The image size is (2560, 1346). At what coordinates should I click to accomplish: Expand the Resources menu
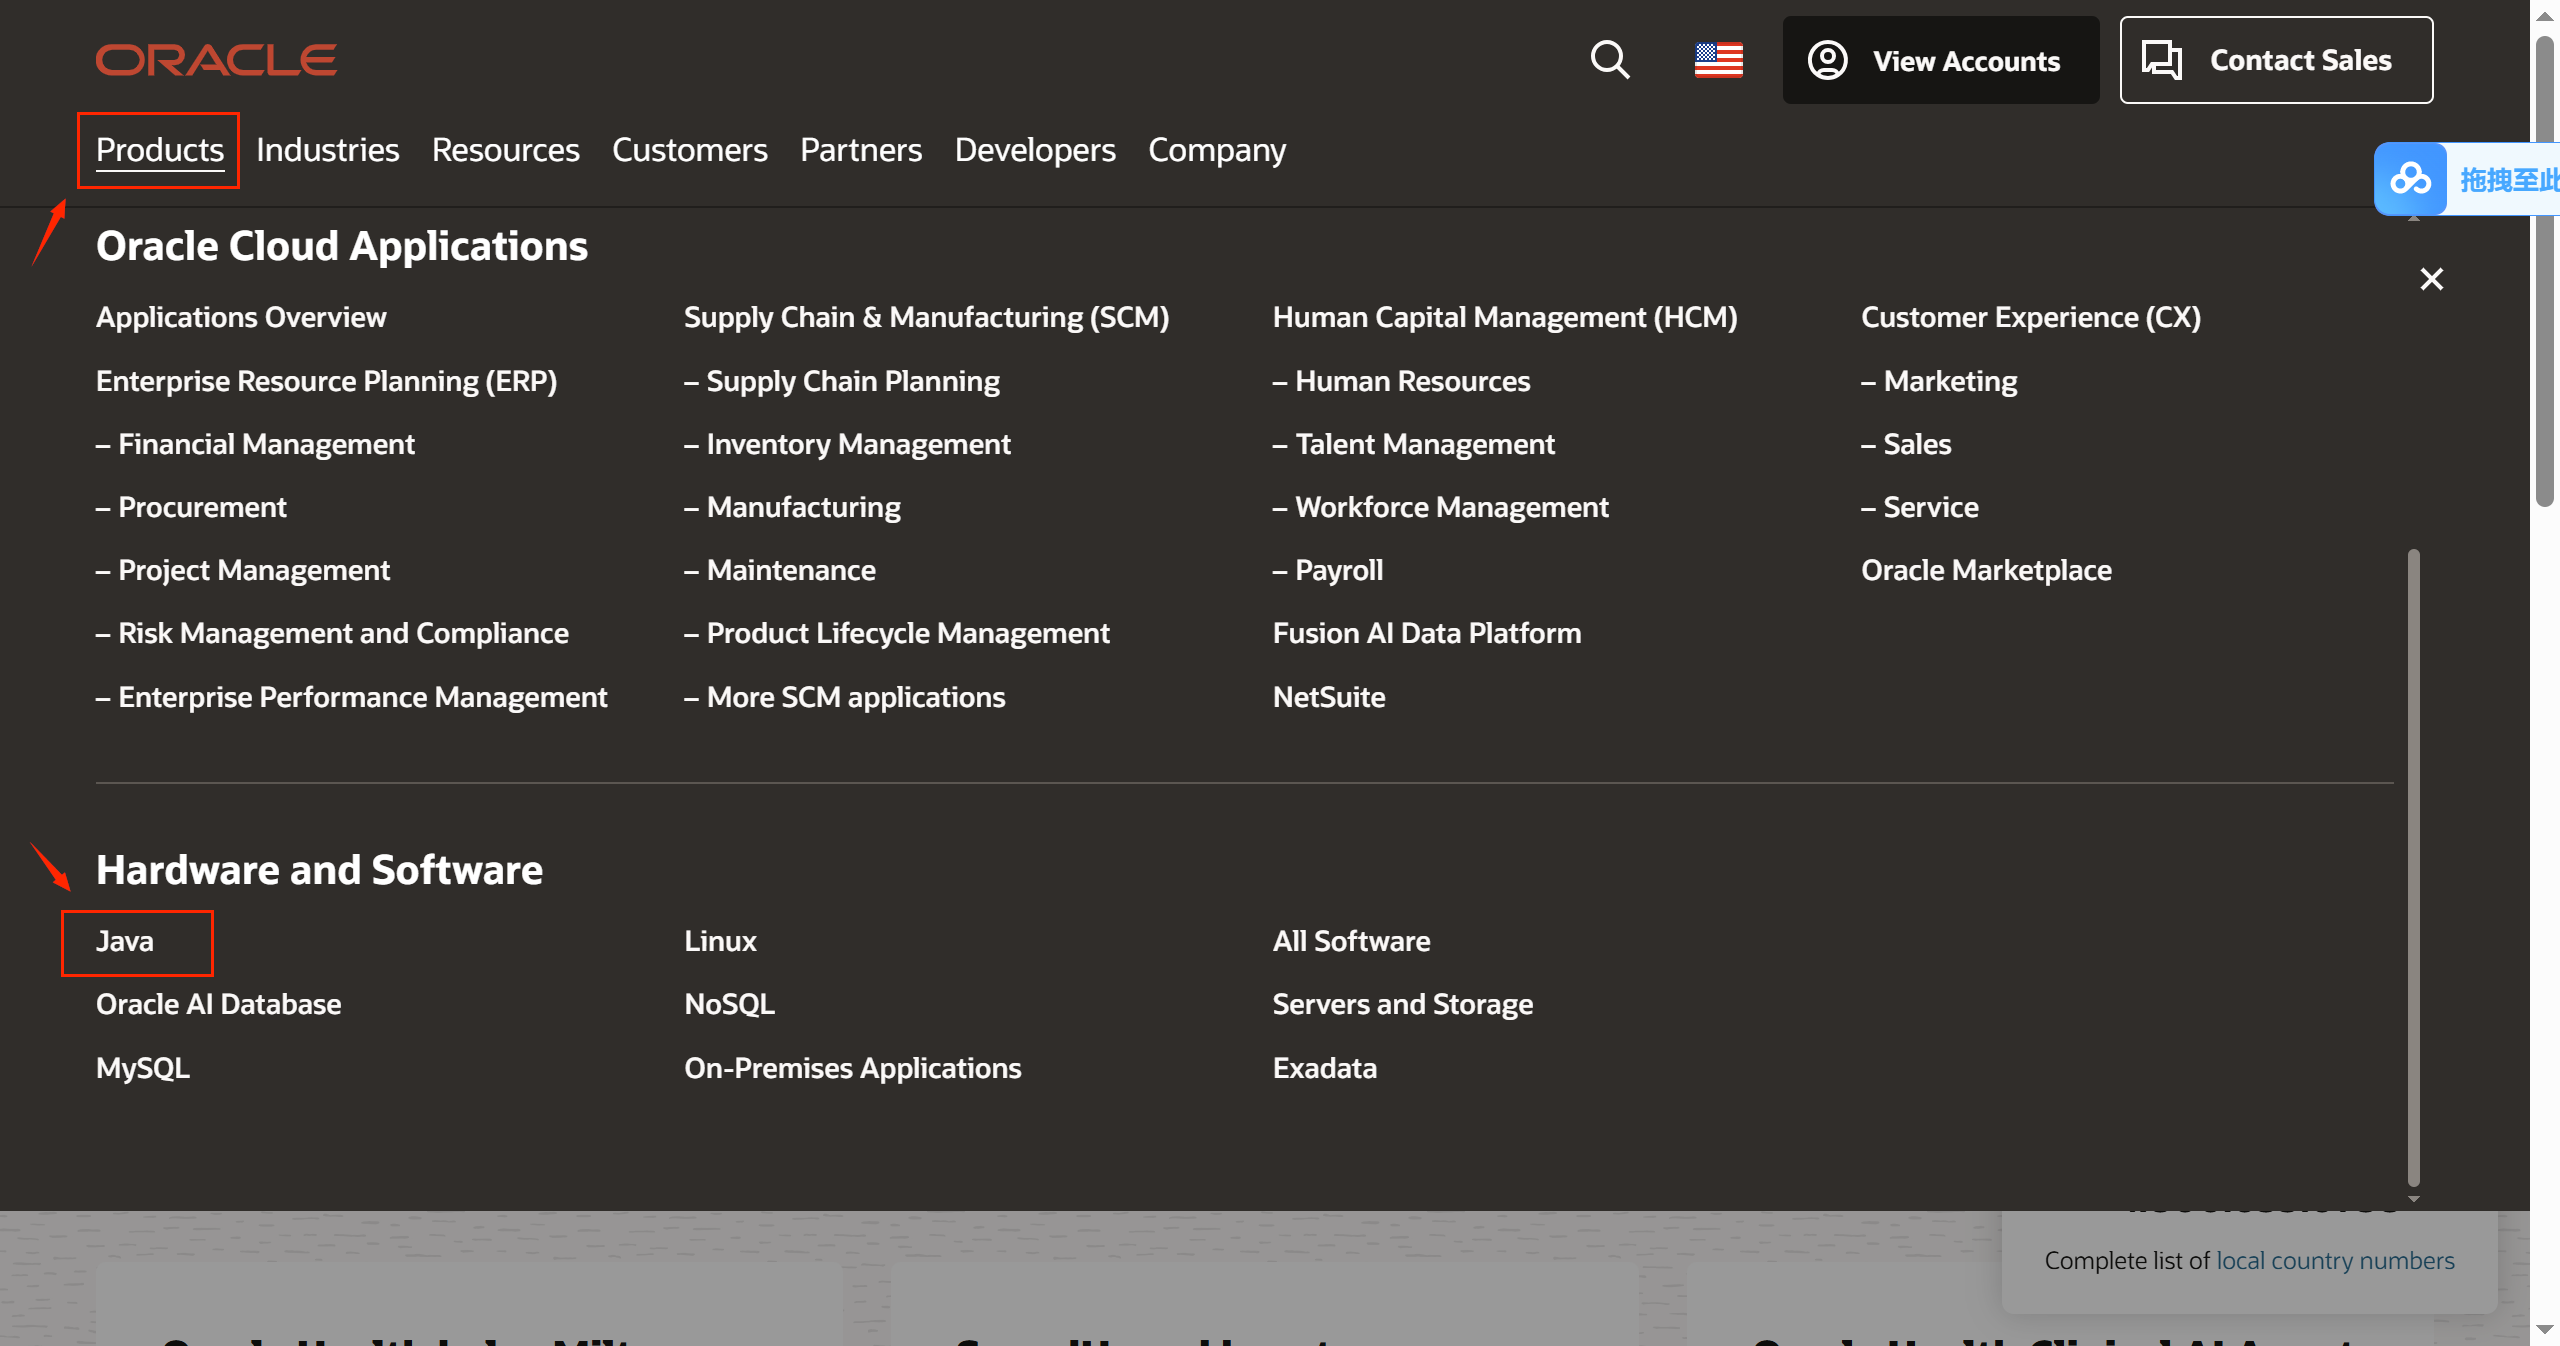[x=505, y=150]
